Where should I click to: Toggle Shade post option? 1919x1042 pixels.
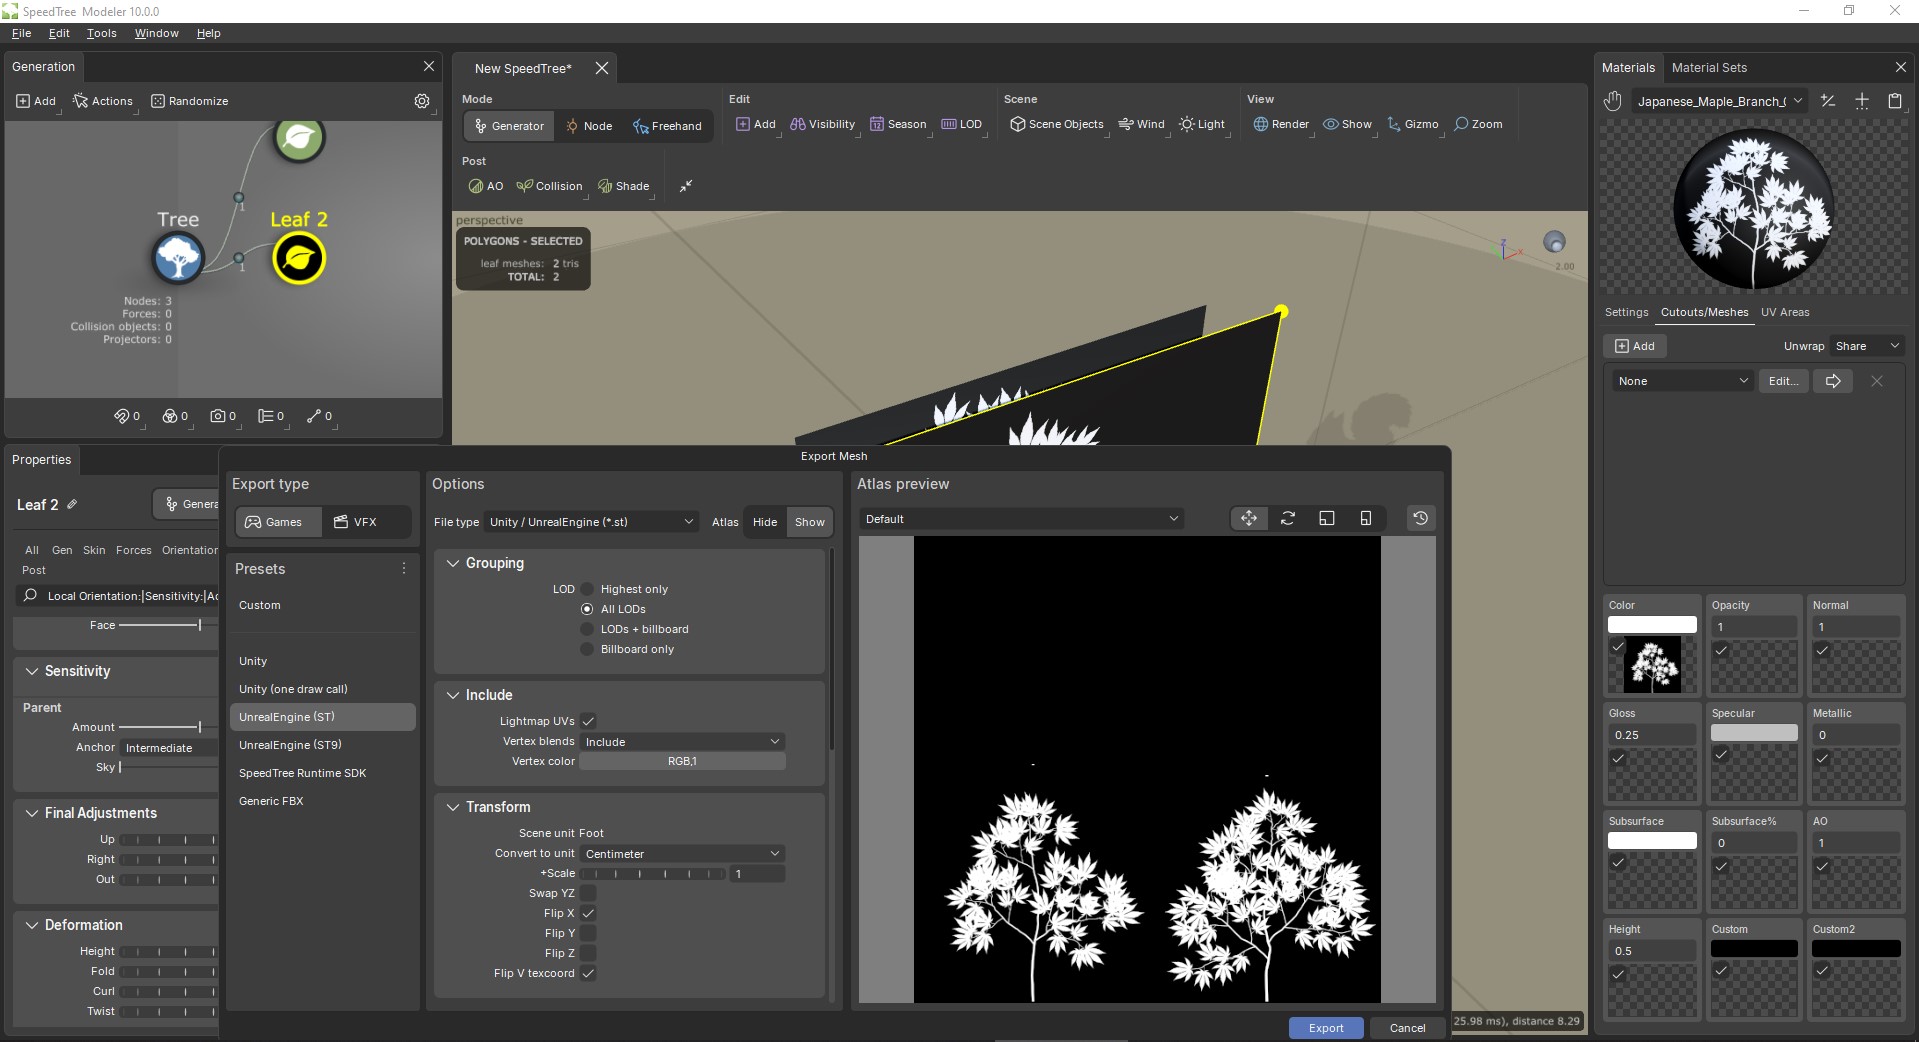(624, 186)
